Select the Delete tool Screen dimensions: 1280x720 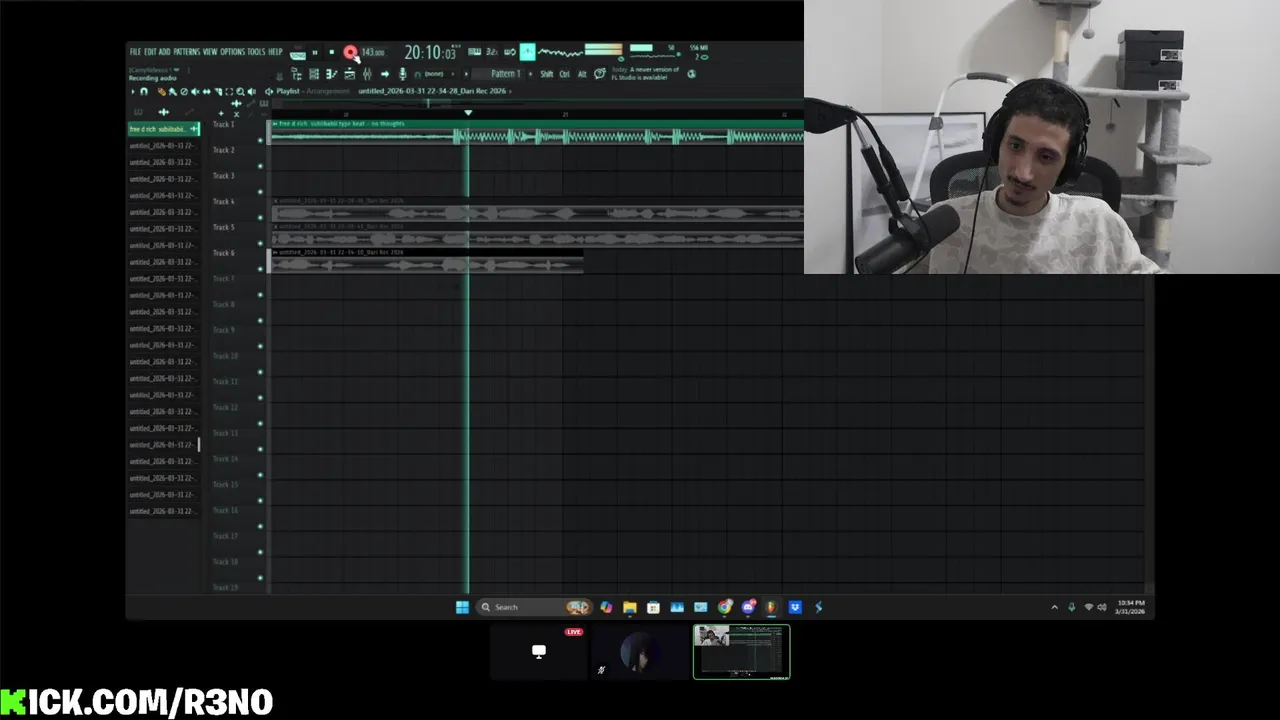pos(184,92)
